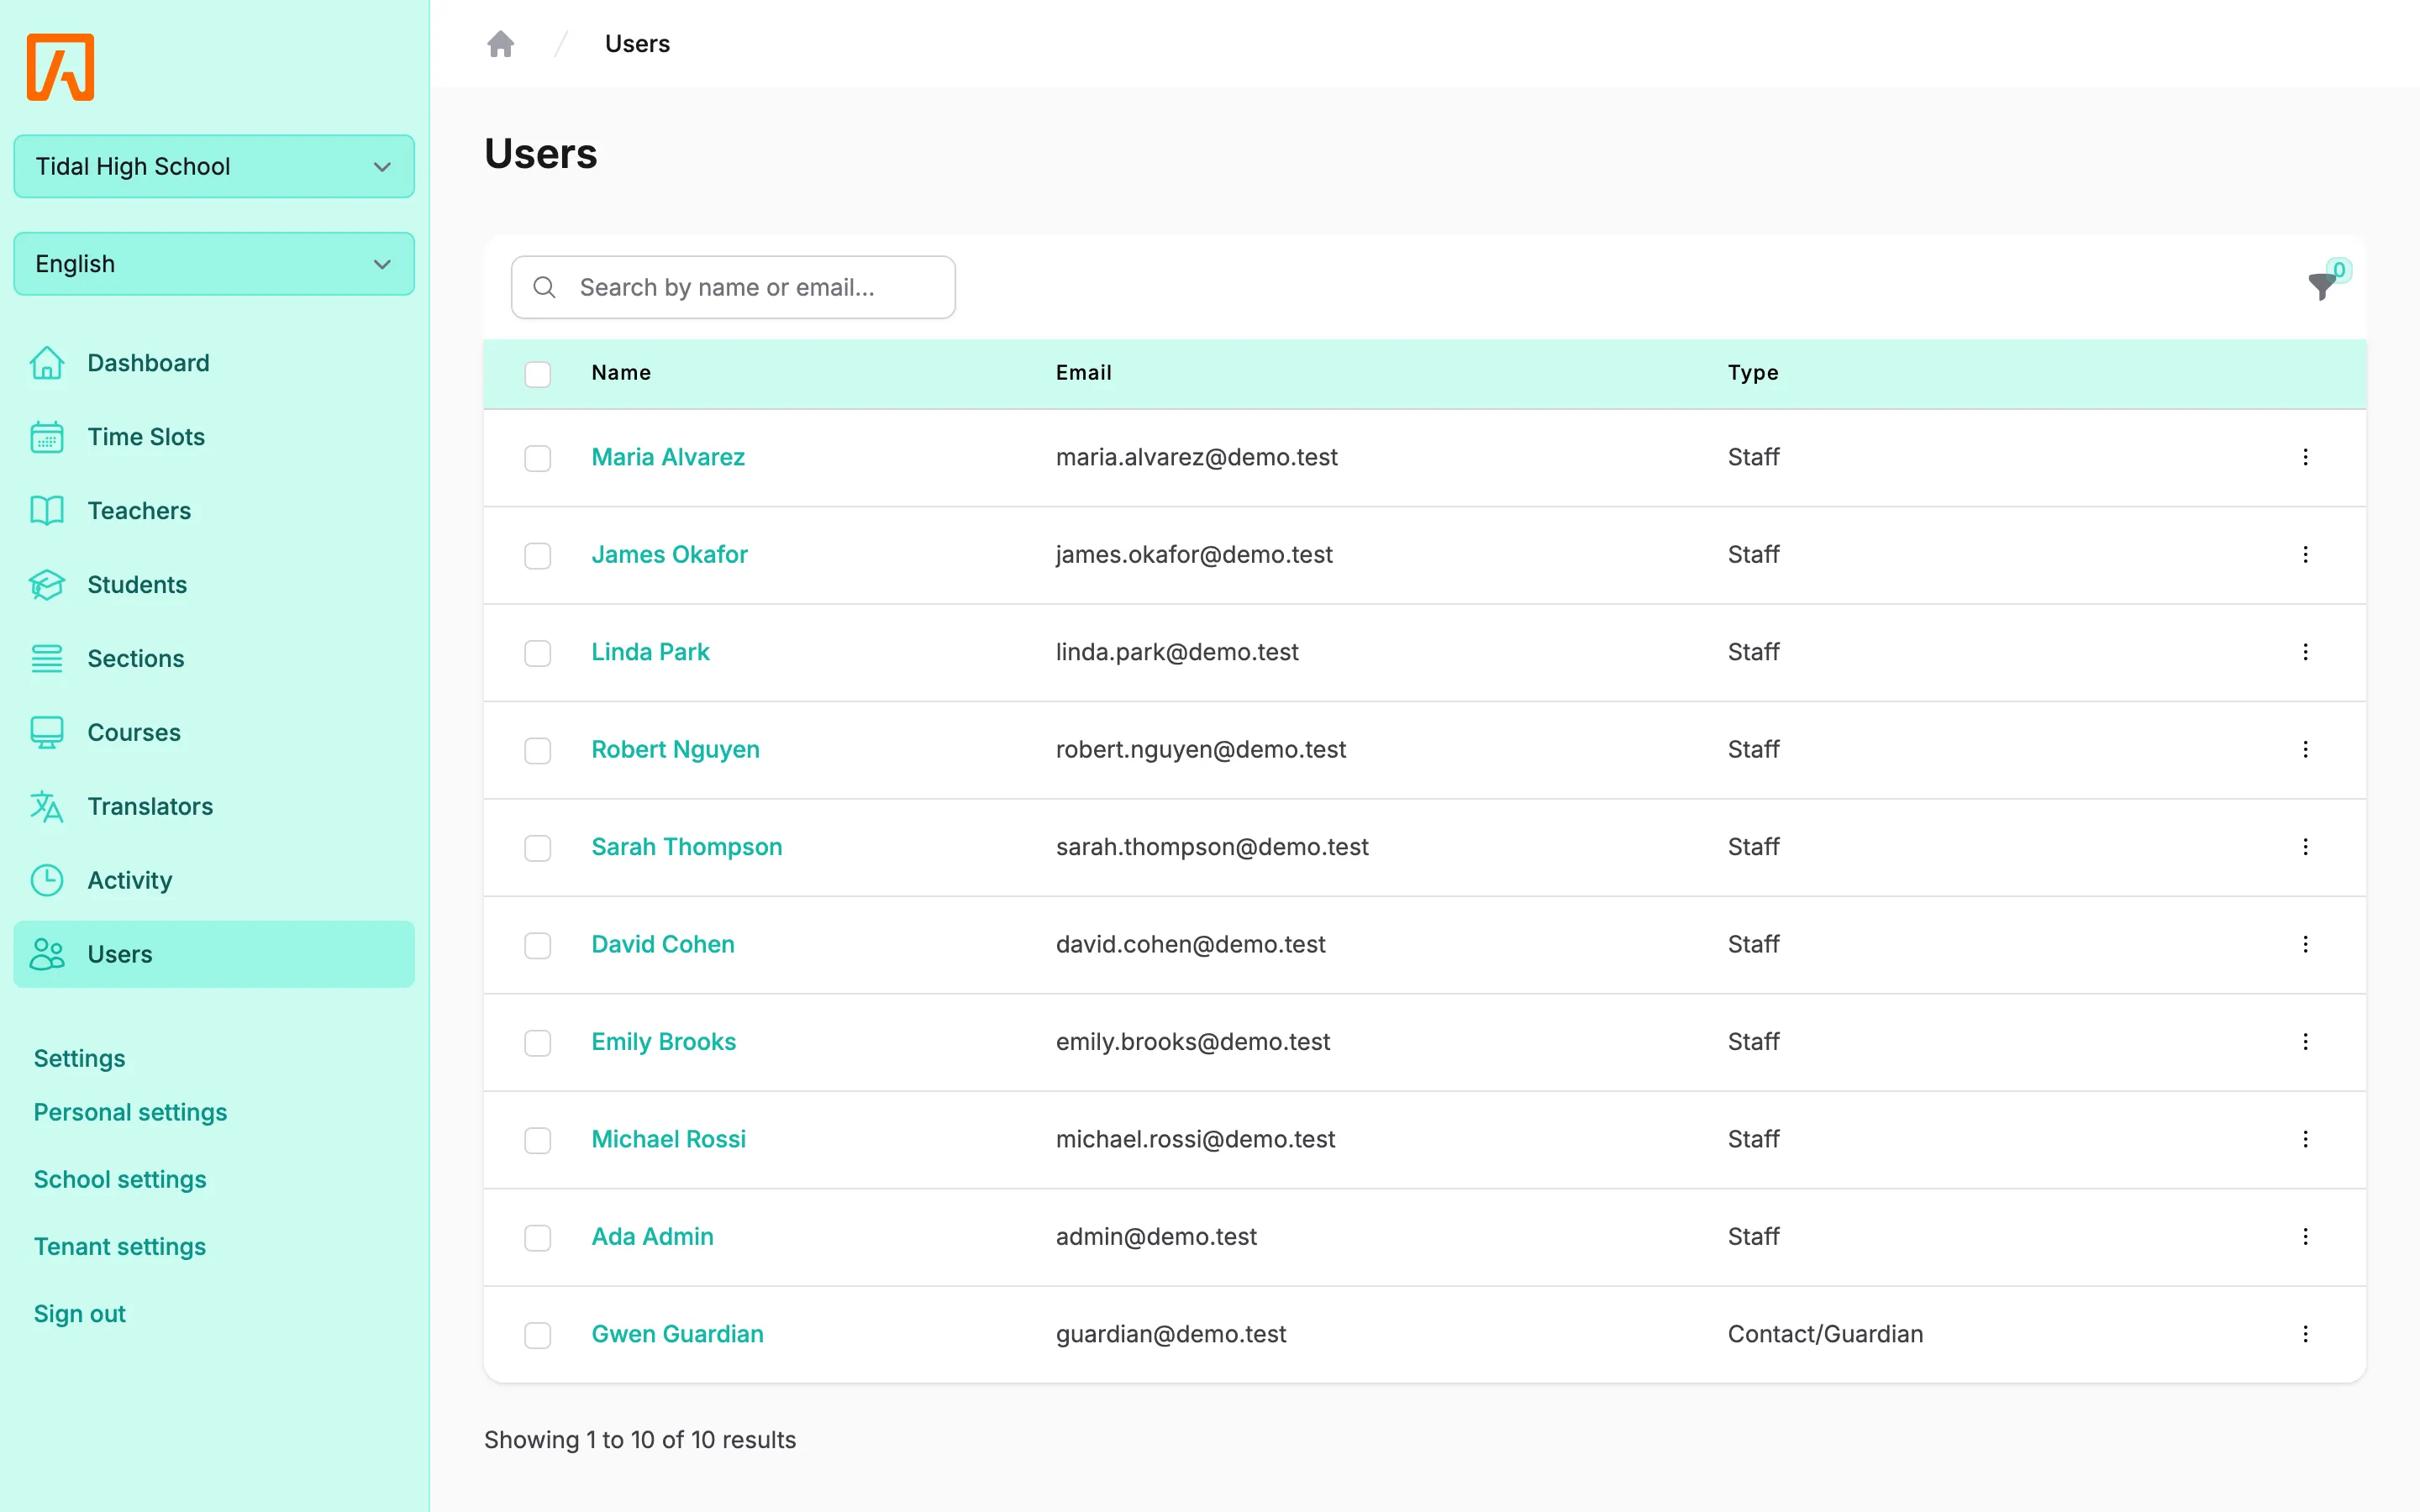2420x1512 pixels.
Task: Click the search magnifier icon
Action: (x=544, y=288)
